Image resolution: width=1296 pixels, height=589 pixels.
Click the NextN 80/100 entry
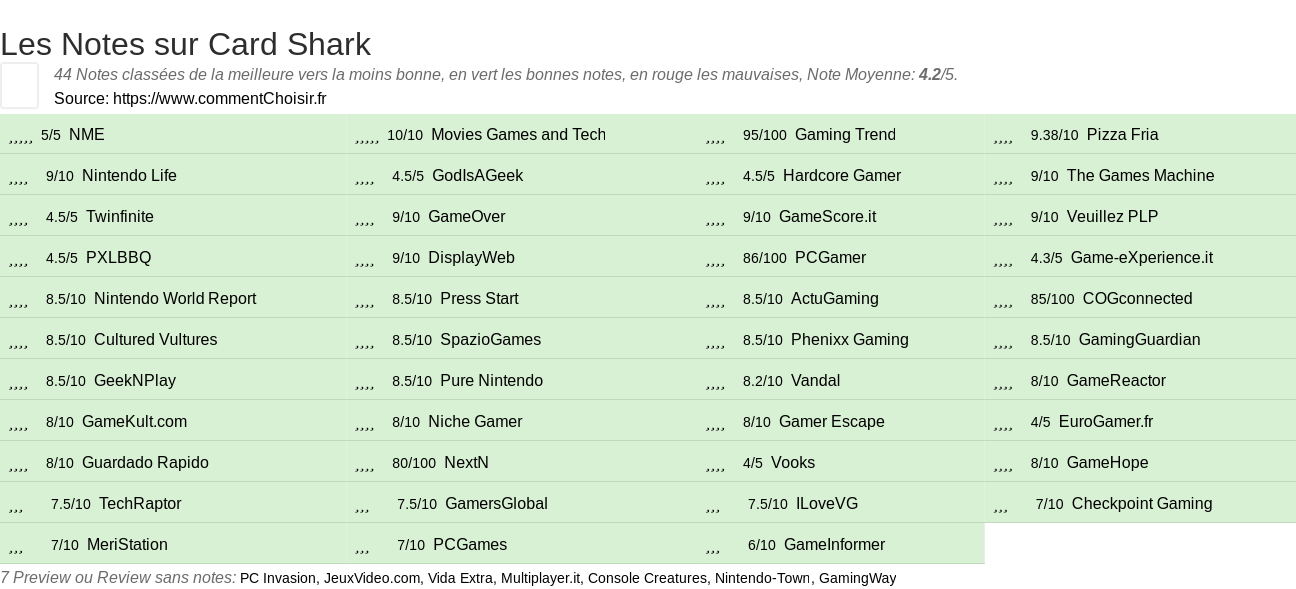(521, 462)
